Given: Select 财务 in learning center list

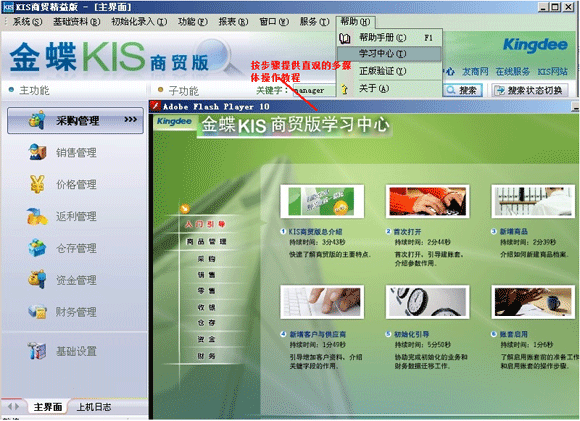Looking at the screenshot, I should coord(206,356).
